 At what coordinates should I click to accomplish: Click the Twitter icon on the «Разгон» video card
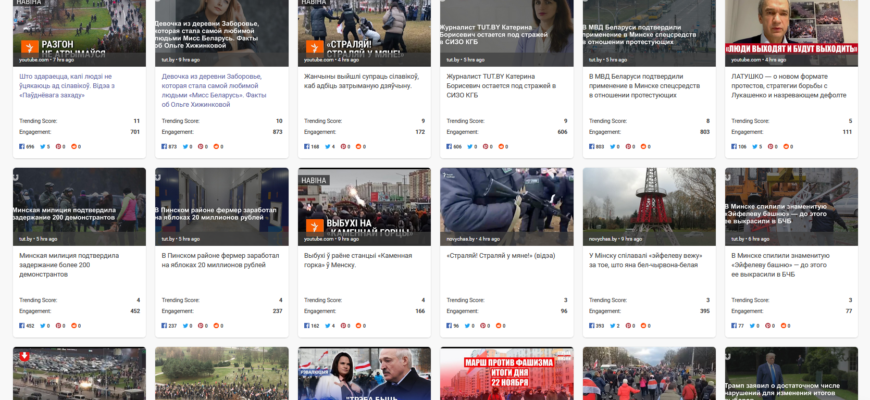coord(39,146)
